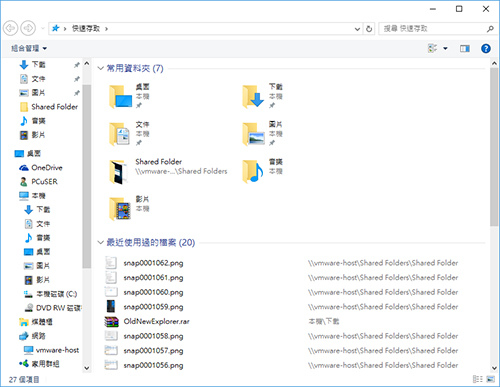
Task: Select the Shared Folder tile in main pane
Action: tap(168, 171)
